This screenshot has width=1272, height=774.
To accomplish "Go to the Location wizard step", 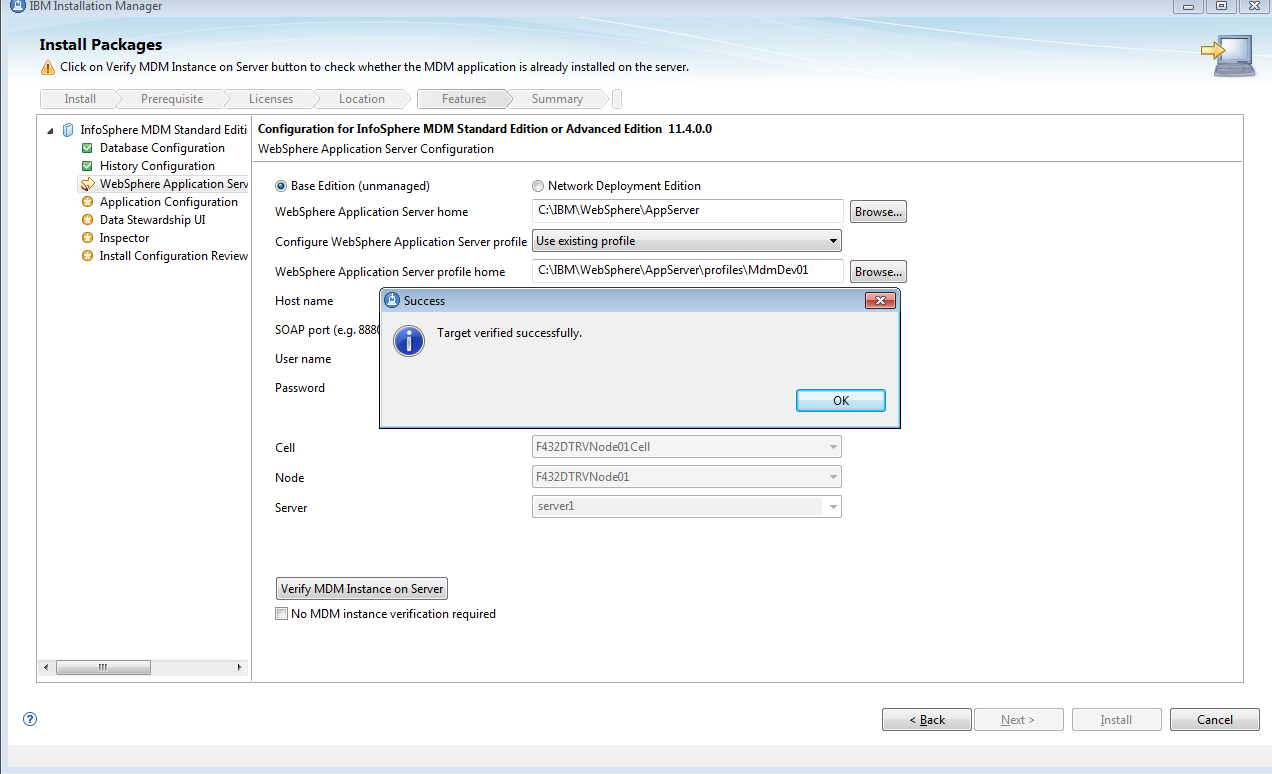I will pyautogui.click(x=361, y=99).
